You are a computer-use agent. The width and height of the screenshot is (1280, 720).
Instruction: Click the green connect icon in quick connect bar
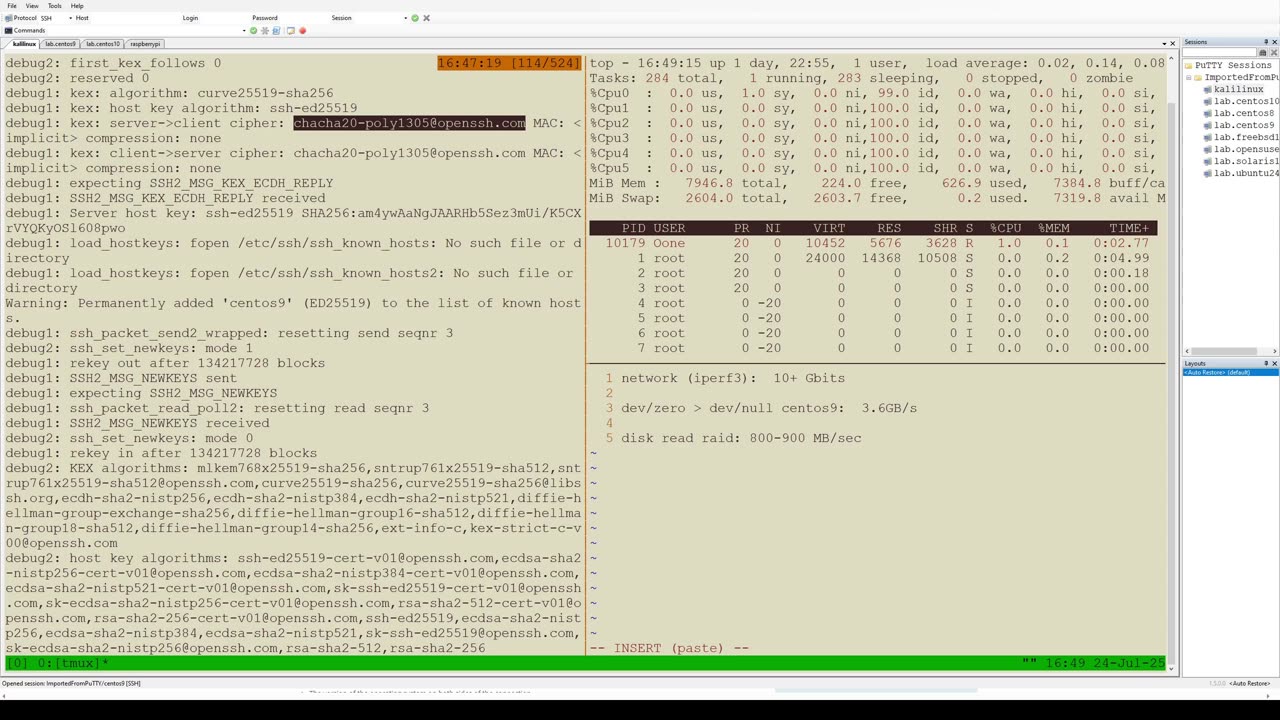tap(415, 18)
